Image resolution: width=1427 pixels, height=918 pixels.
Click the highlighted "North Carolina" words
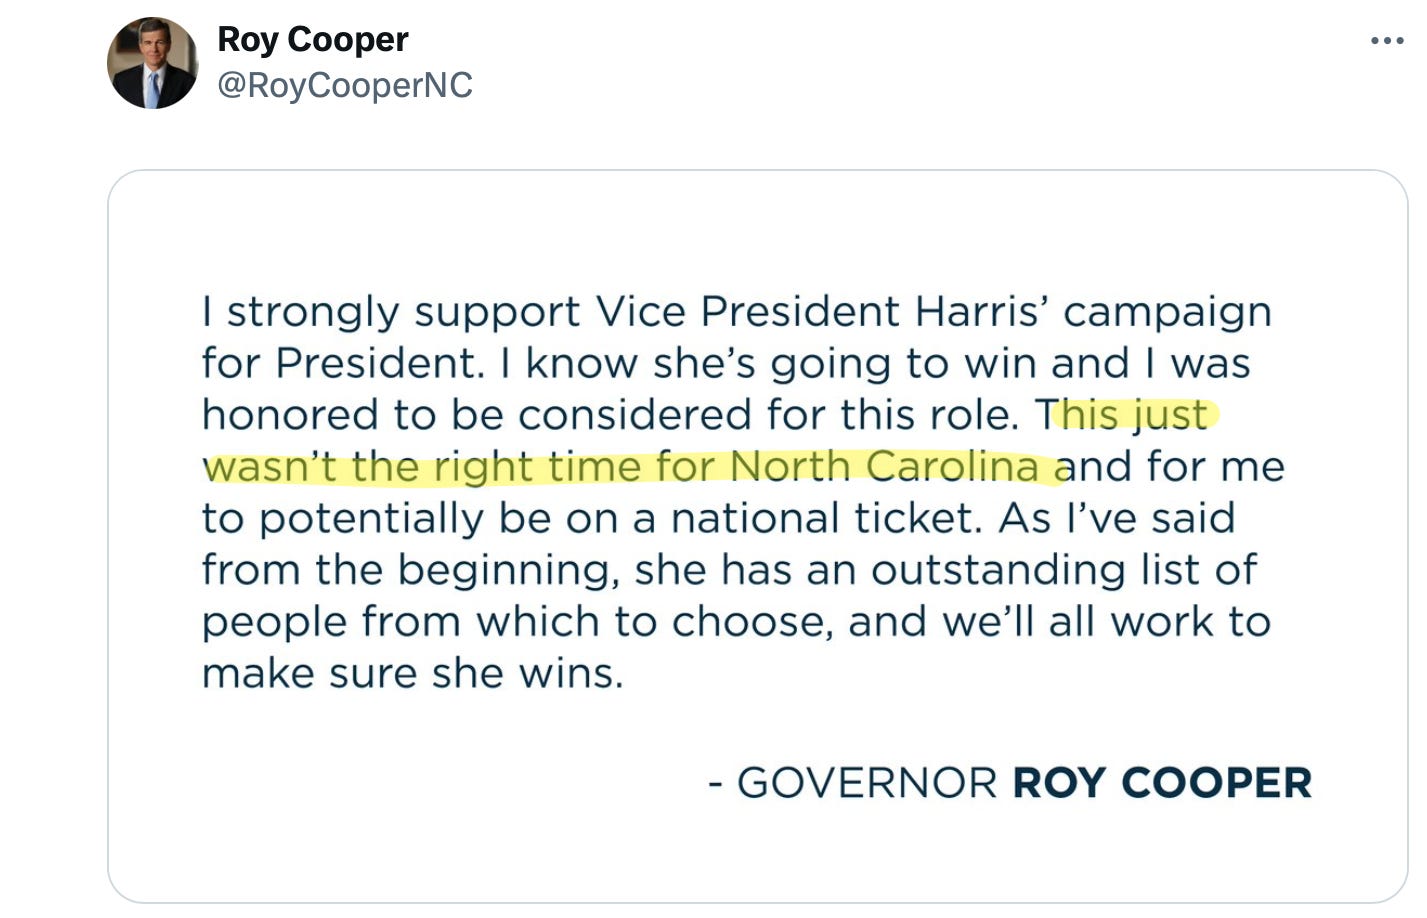point(884,467)
